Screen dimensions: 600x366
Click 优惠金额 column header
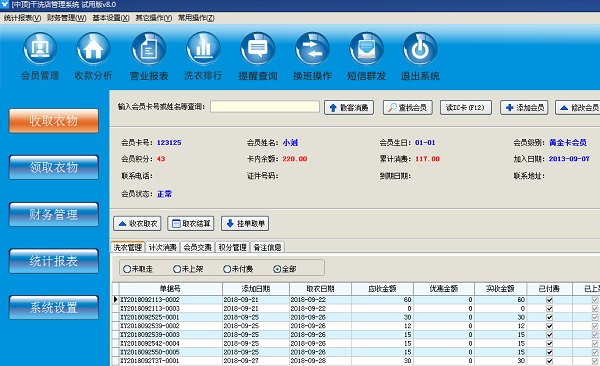point(443,289)
